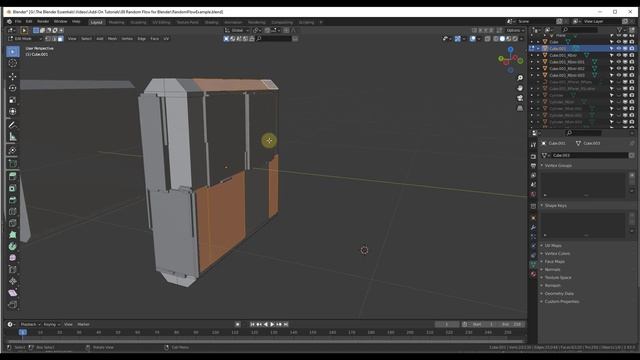Choose the Move tool

13,76
